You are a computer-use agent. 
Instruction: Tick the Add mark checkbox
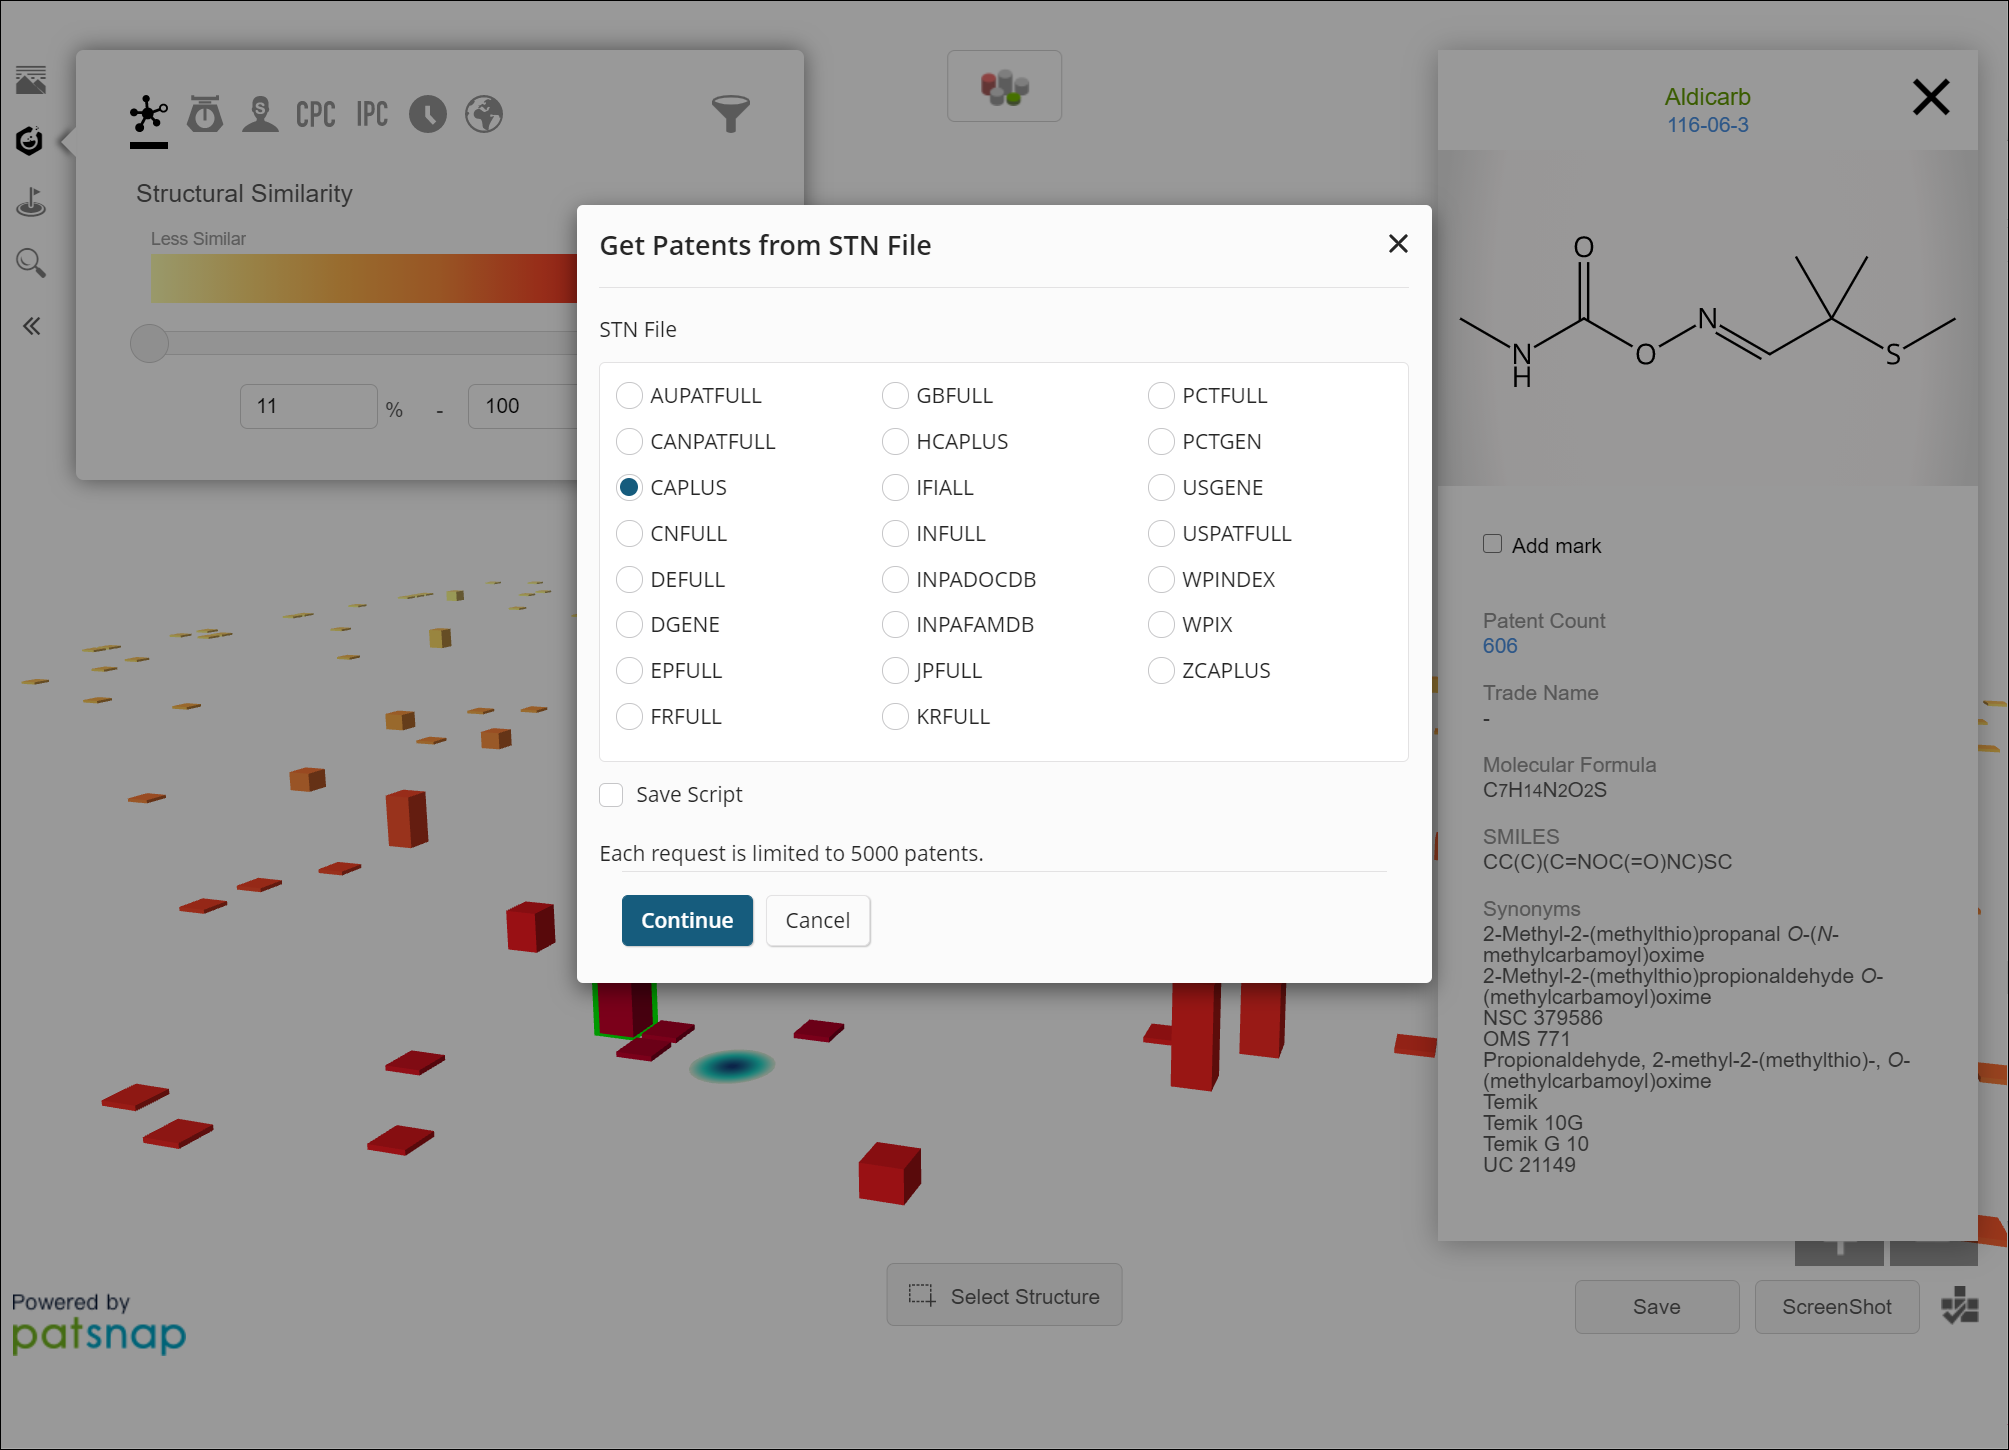coord(1492,544)
